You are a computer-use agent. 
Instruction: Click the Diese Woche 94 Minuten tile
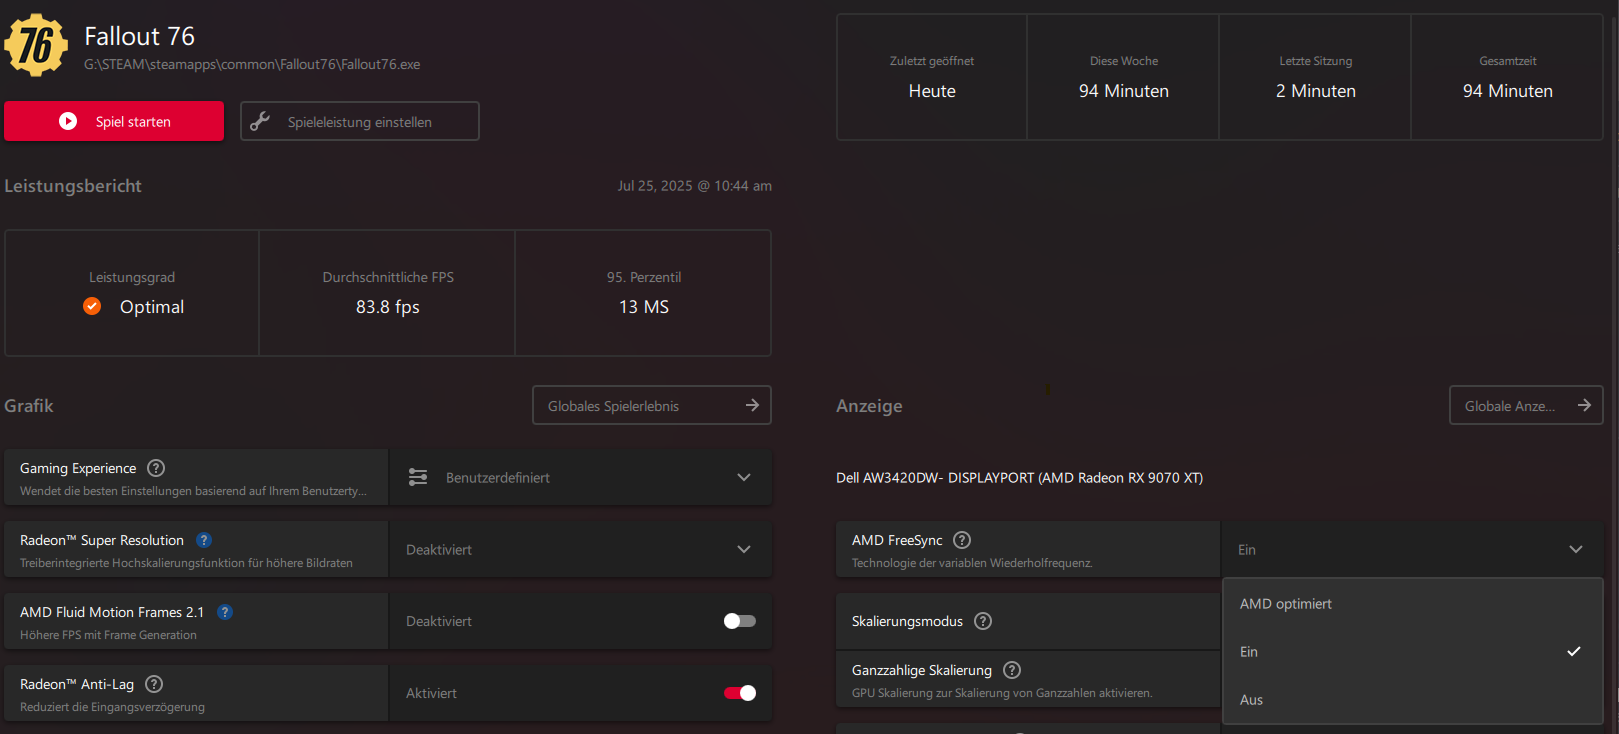pos(1124,77)
